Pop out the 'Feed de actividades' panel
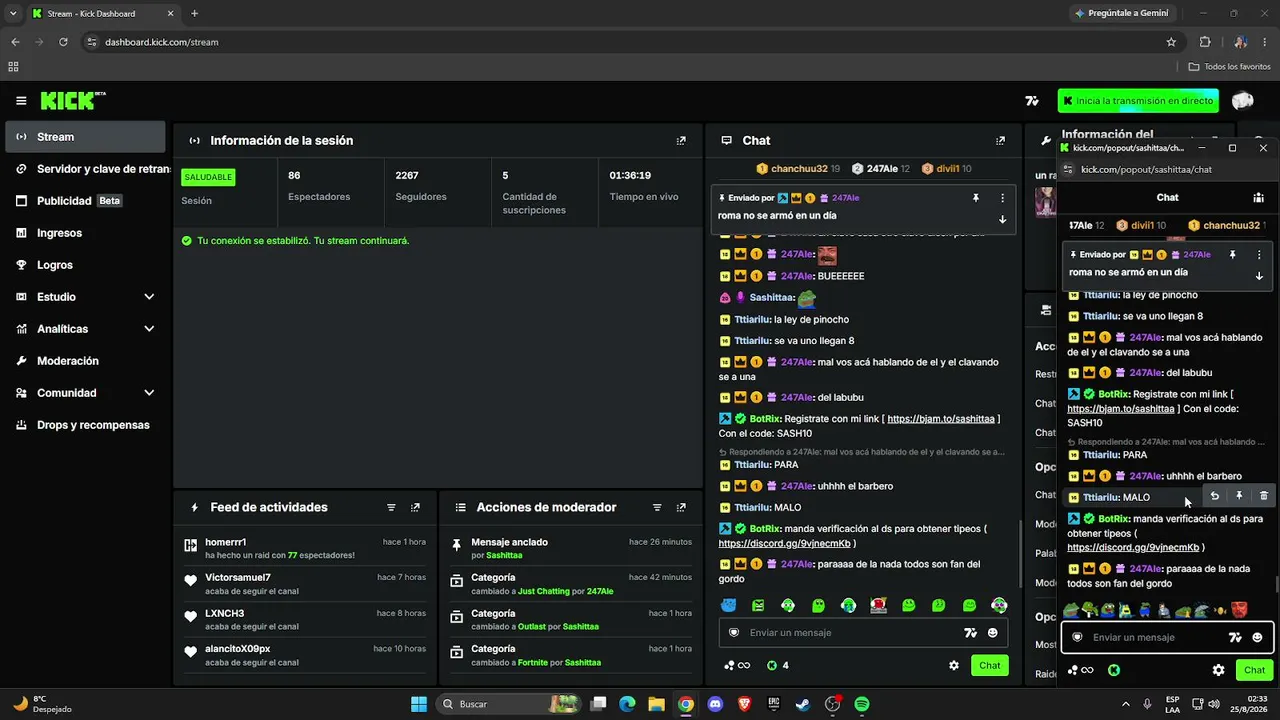 (415, 508)
